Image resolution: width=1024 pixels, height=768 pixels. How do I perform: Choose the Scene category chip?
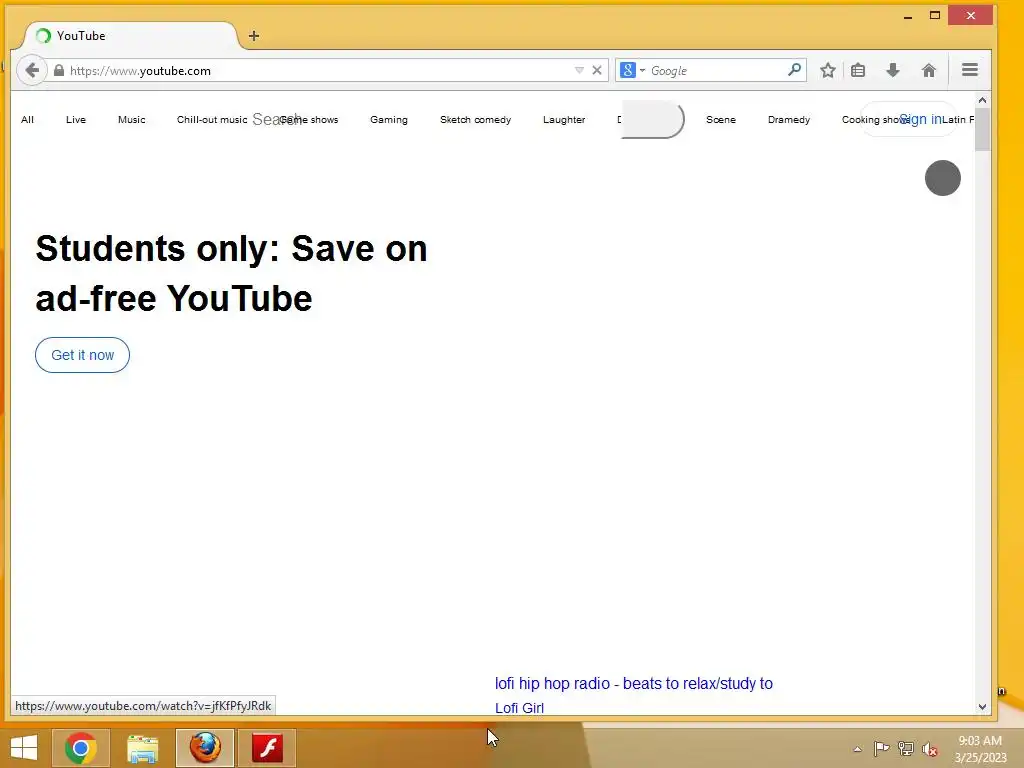(x=721, y=120)
